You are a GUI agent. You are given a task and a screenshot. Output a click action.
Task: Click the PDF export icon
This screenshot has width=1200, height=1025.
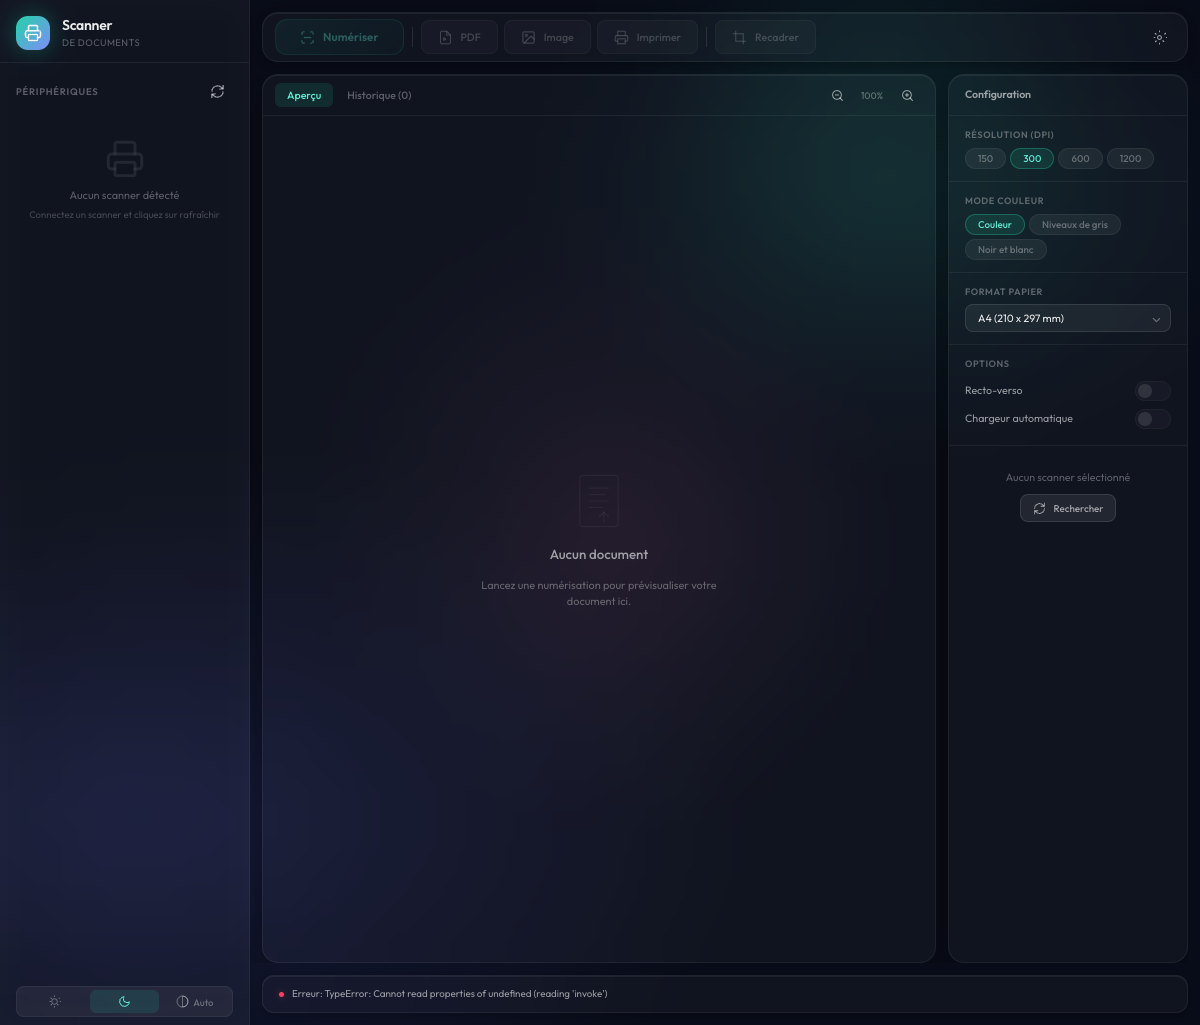(444, 37)
